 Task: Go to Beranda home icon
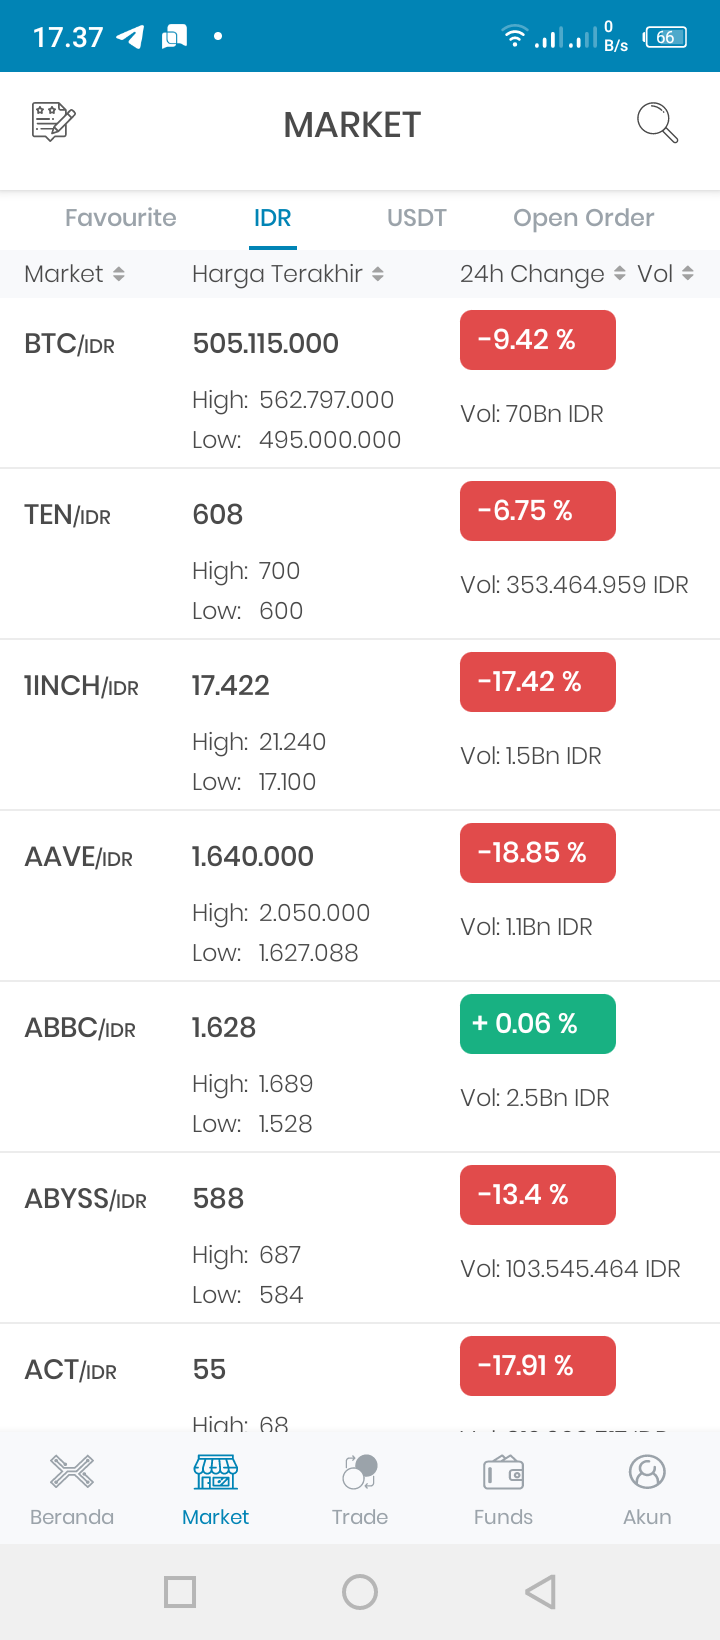[x=72, y=1472]
